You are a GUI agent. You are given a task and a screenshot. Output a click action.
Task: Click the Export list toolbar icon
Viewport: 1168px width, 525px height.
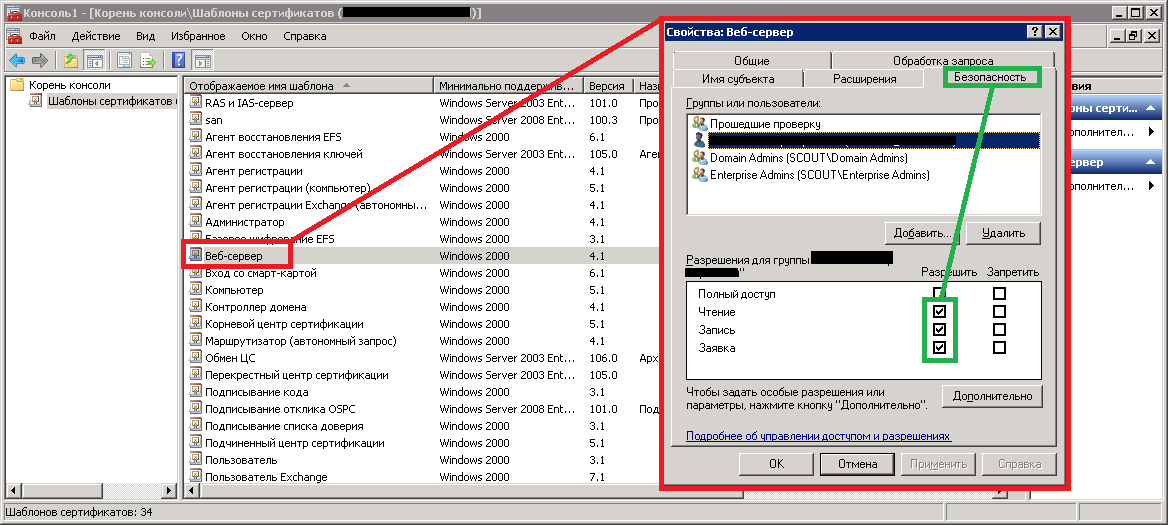pyautogui.click(x=147, y=60)
